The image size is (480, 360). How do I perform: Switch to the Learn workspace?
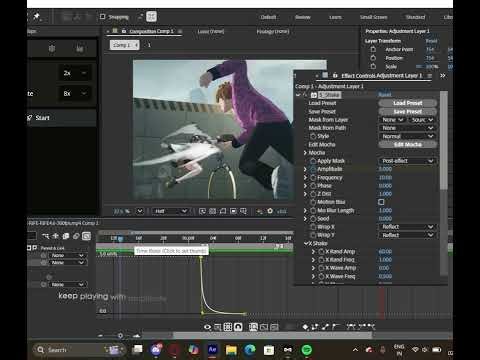tap(335, 17)
